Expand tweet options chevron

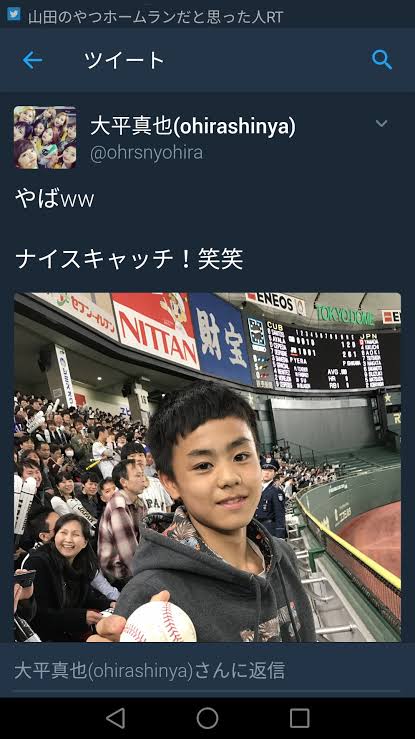[382, 123]
